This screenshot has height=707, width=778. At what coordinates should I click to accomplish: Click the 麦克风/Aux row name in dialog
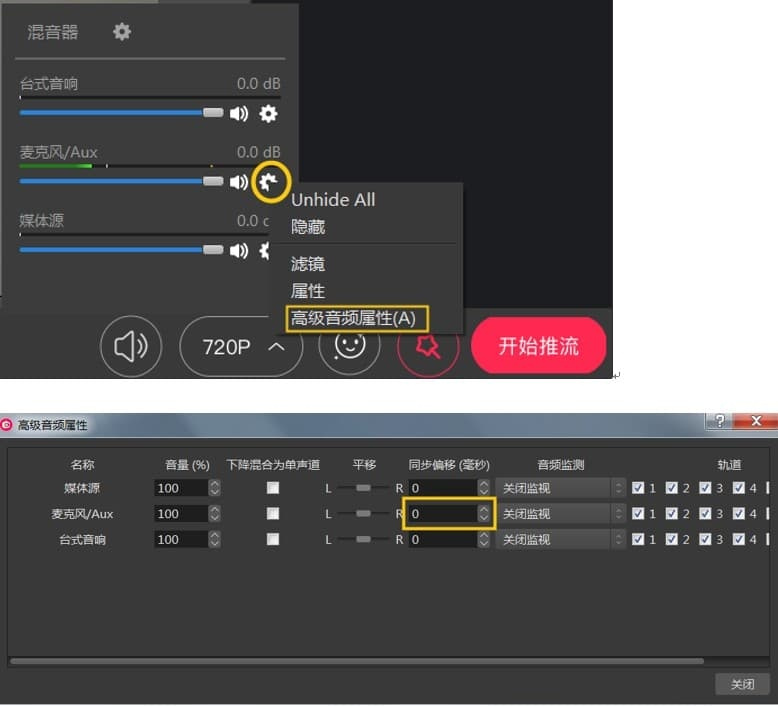click(x=82, y=514)
